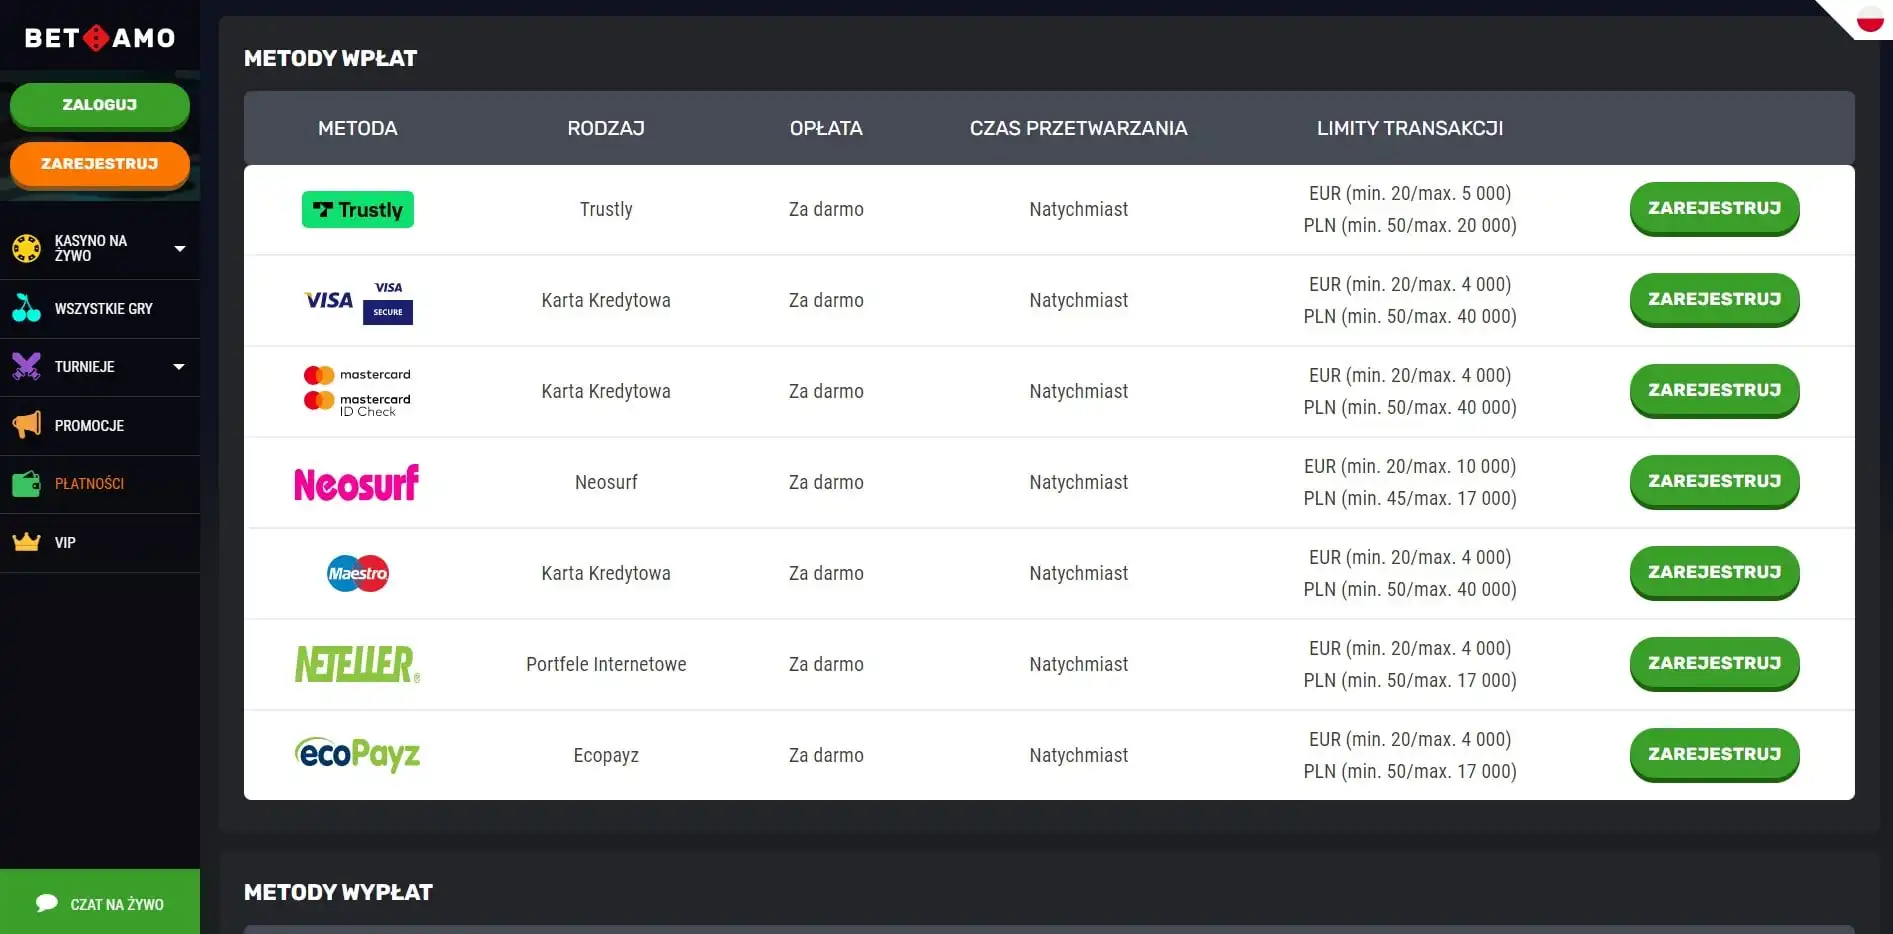Open the Promocje menu item
This screenshot has height=934, width=1893.
pyautogui.click(x=89, y=426)
